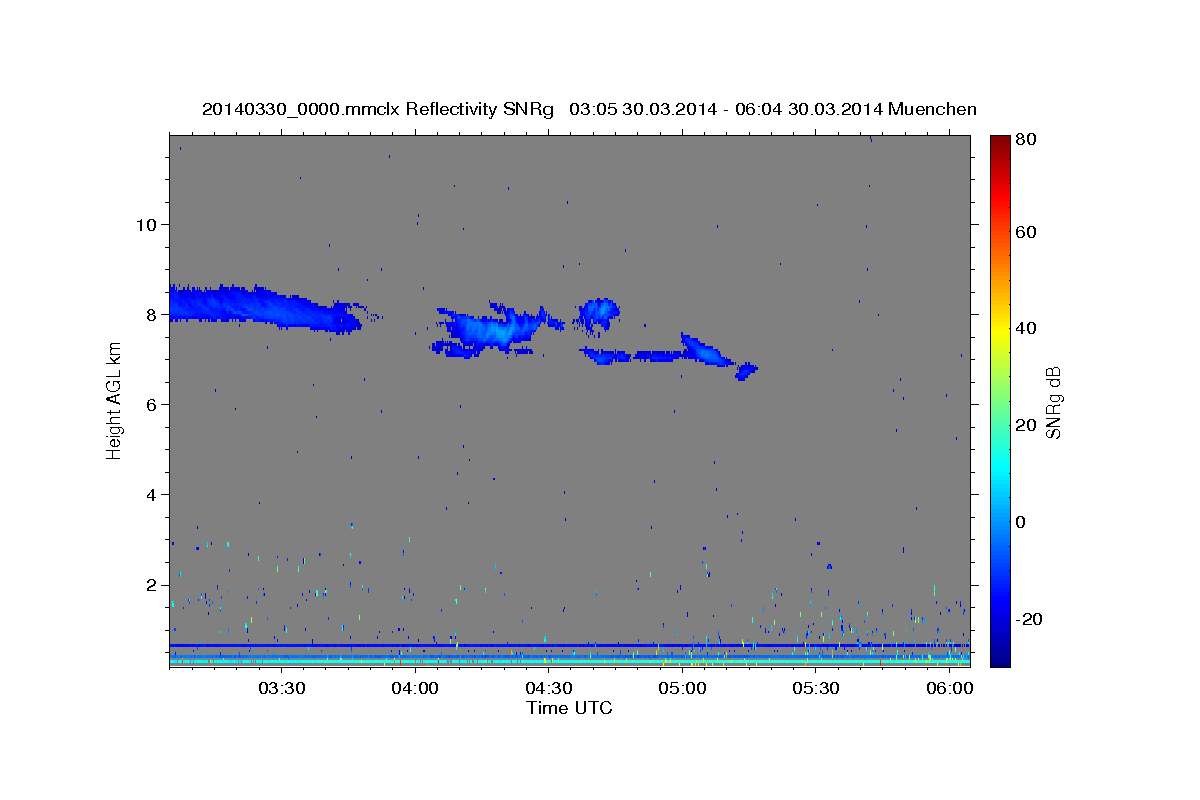Click the 05:00 time tick label
Viewport: 1200px width, 800px height.
(x=682, y=688)
